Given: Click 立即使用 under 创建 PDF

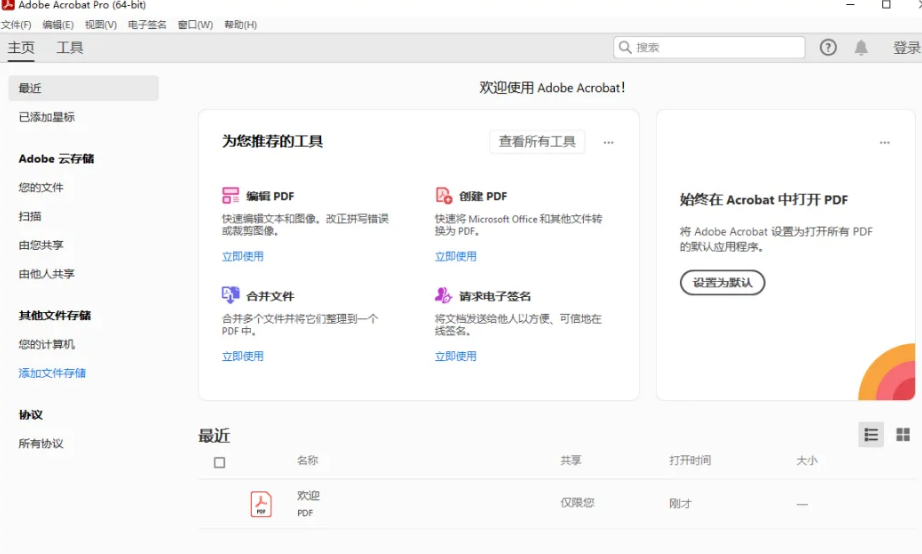Looking at the screenshot, I should click(x=455, y=256).
